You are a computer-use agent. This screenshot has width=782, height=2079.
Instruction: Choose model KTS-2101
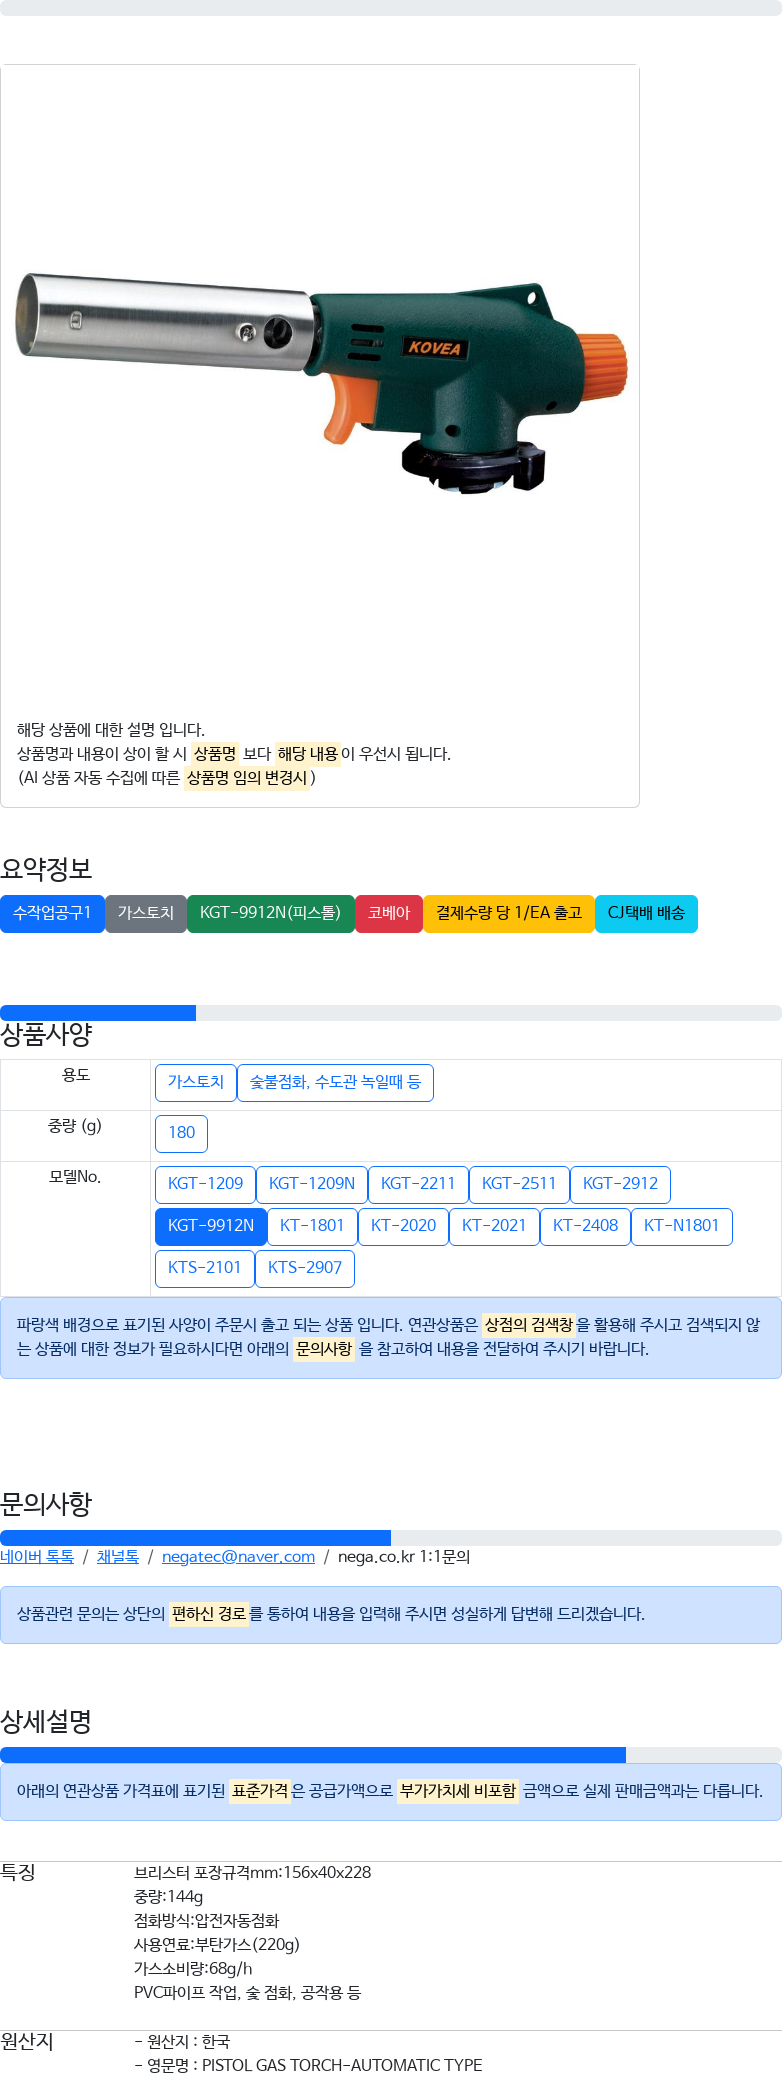pyautogui.click(x=205, y=1268)
